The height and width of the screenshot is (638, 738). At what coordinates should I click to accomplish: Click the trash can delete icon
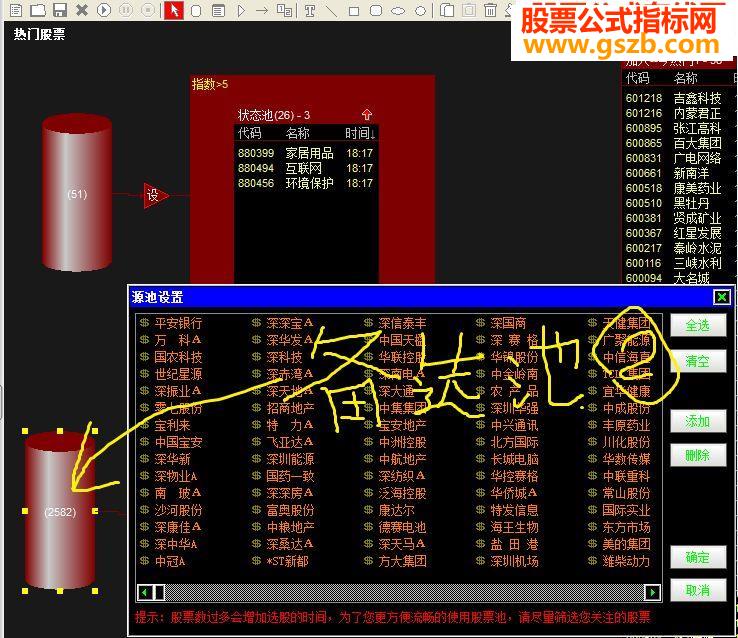point(490,10)
